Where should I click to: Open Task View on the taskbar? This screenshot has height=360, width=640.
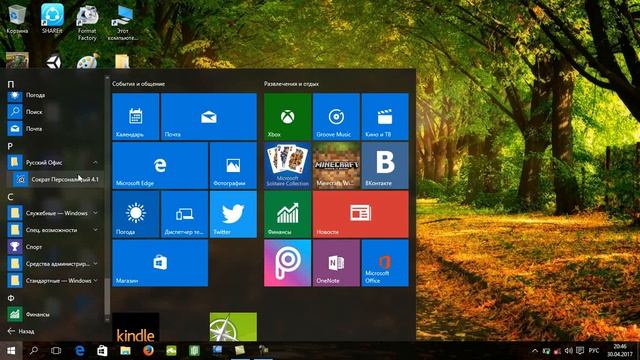[x=56, y=351]
